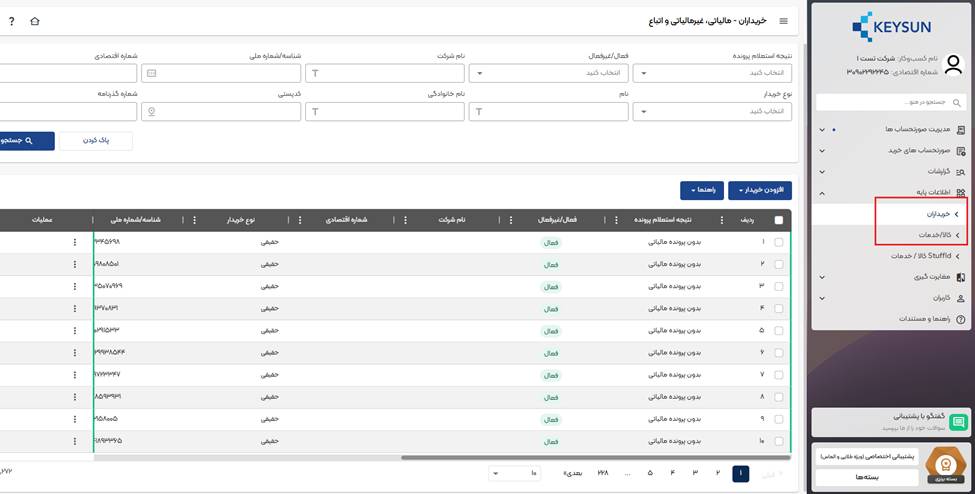Click the user profile avatar in the sidebar
The width and height of the screenshot is (975, 494).
click(x=953, y=66)
